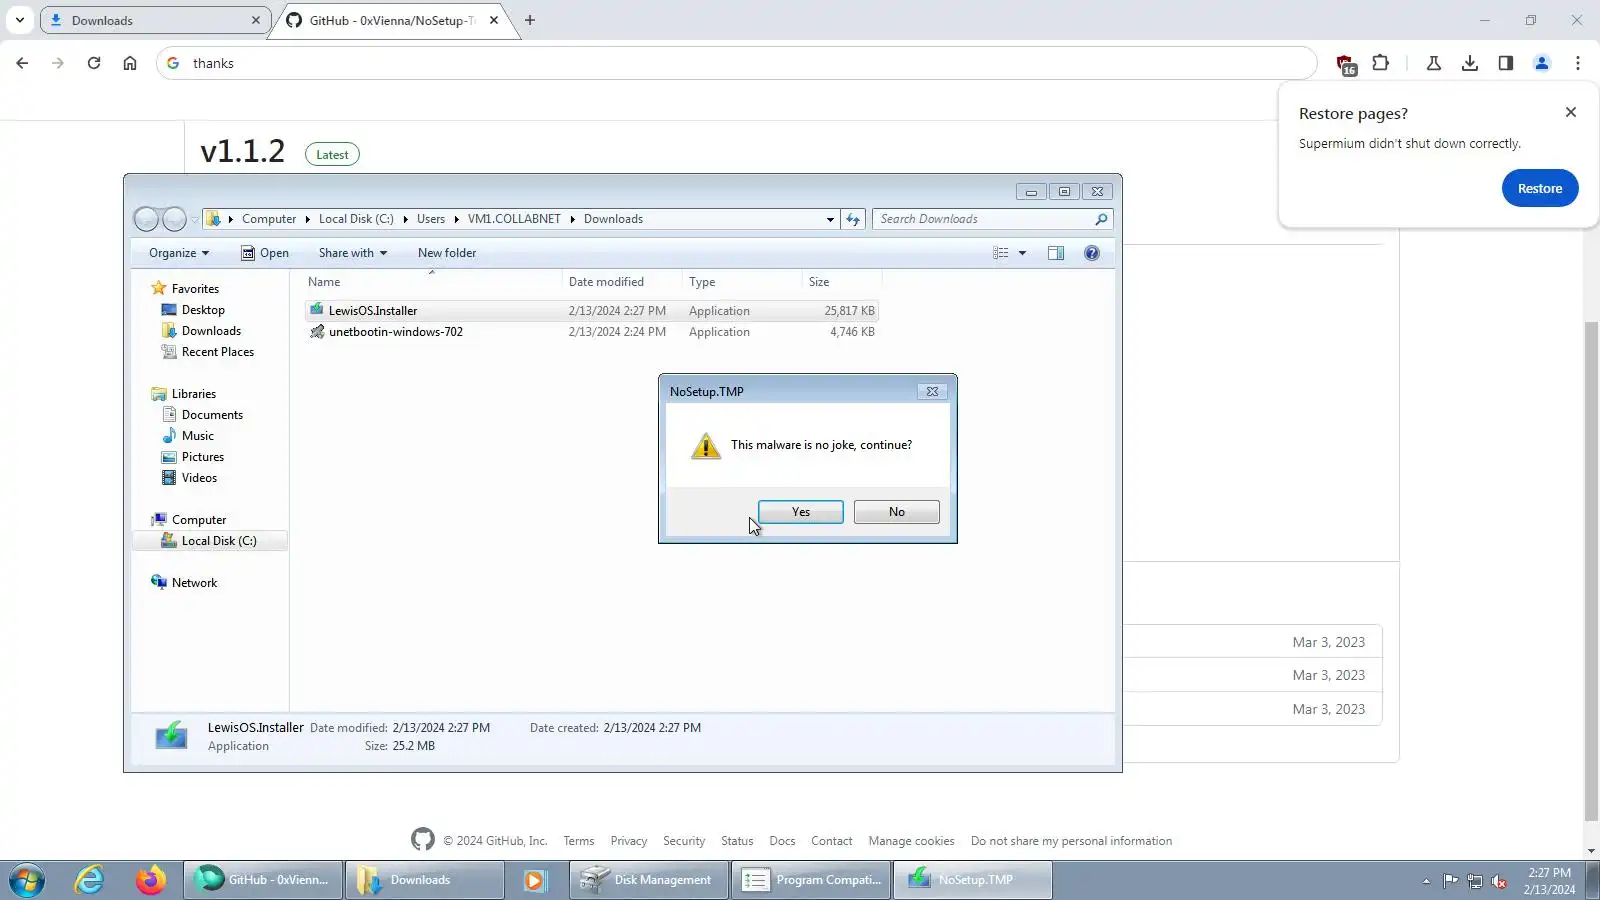The image size is (1600, 900).
Task: Expand the Explorer address bar history dropdown
Action: pos(830,219)
